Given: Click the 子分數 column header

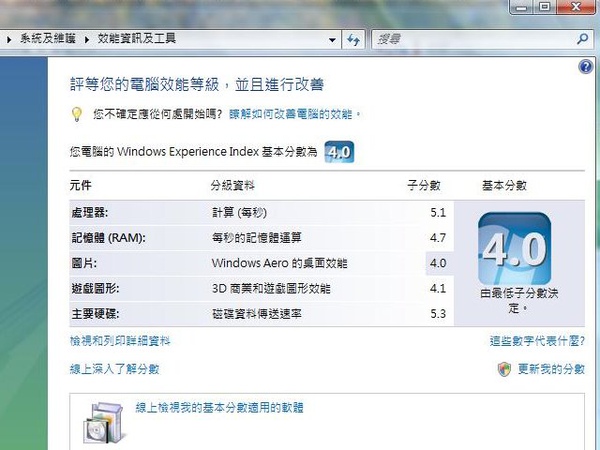Looking at the screenshot, I should (424, 186).
